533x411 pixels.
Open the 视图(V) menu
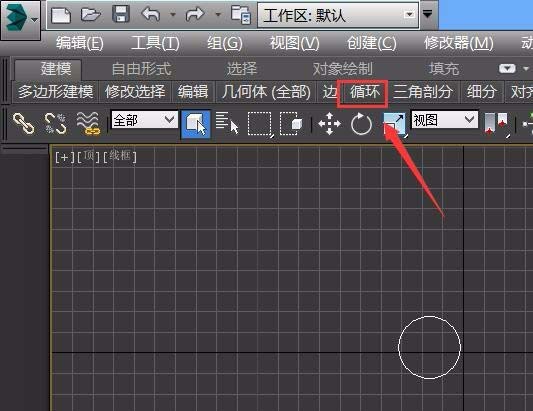pos(295,43)
